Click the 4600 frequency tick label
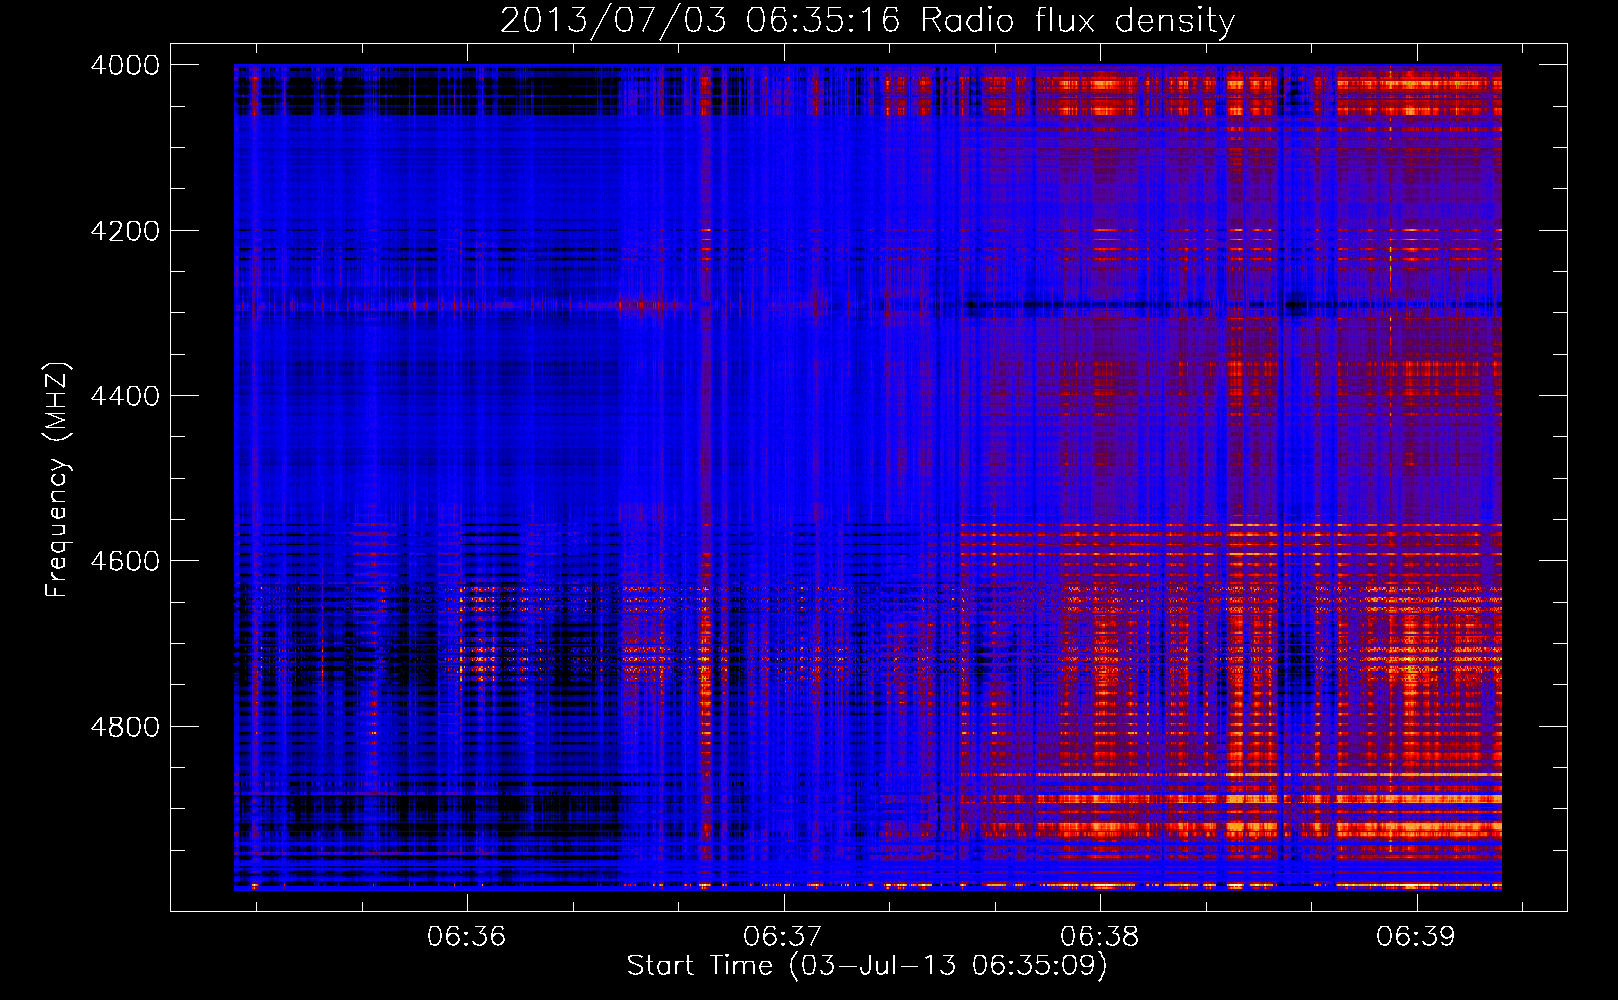This screenshot has width=1618, height=1000. coord(125,561)
